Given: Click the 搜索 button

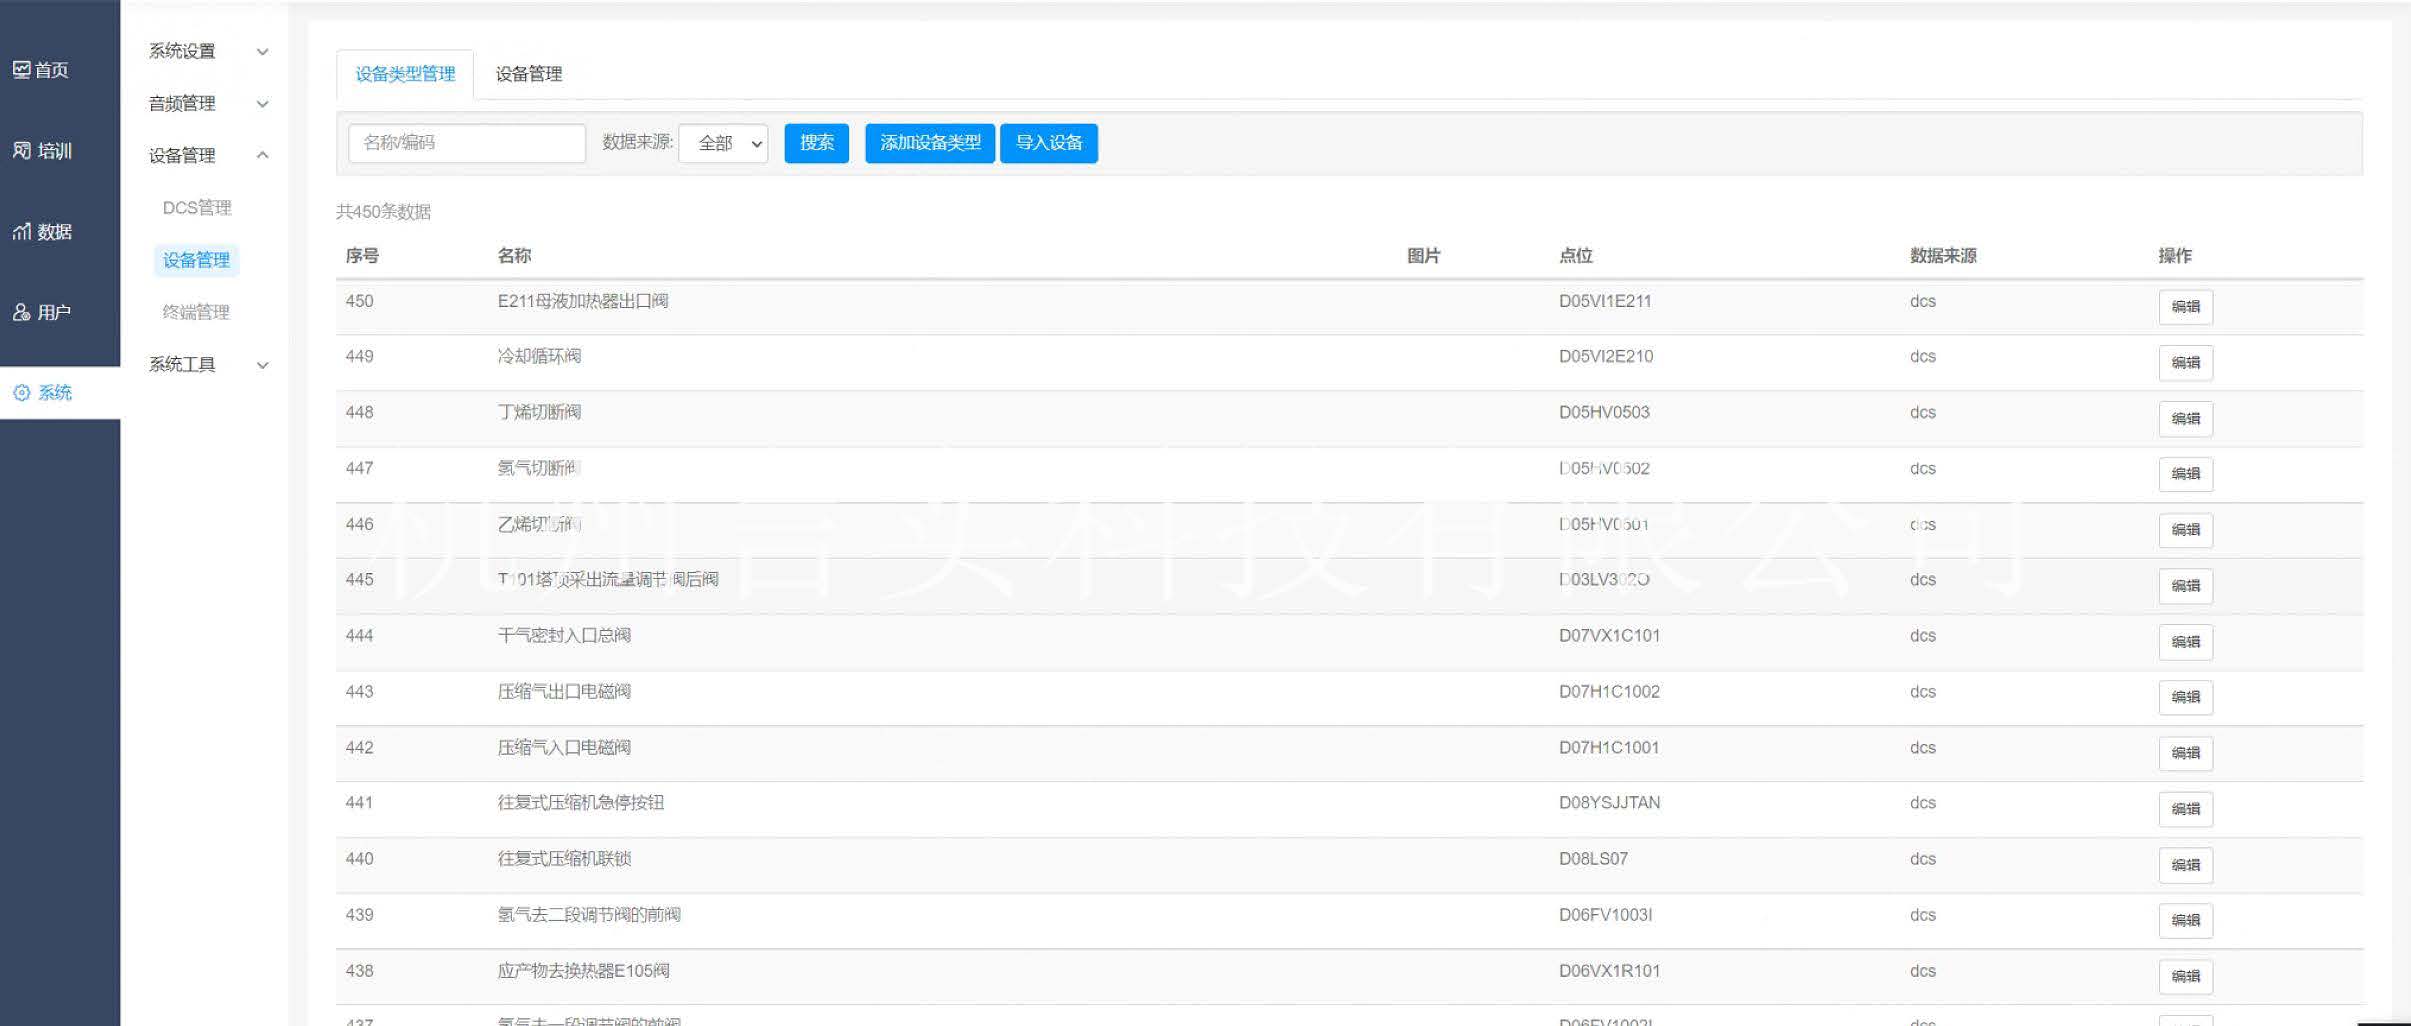Looking at the screenshot, I should (x=816, y=143).
